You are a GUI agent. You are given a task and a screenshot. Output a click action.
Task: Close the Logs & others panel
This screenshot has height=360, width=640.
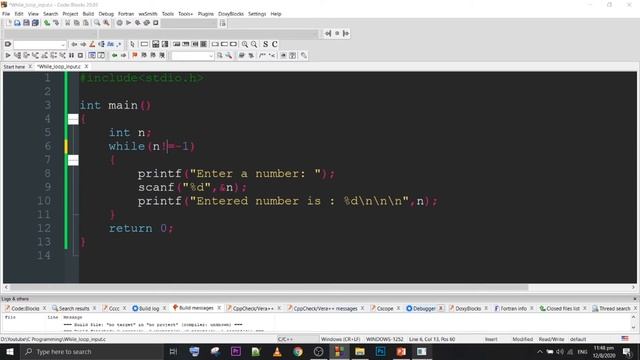(635, 299)
